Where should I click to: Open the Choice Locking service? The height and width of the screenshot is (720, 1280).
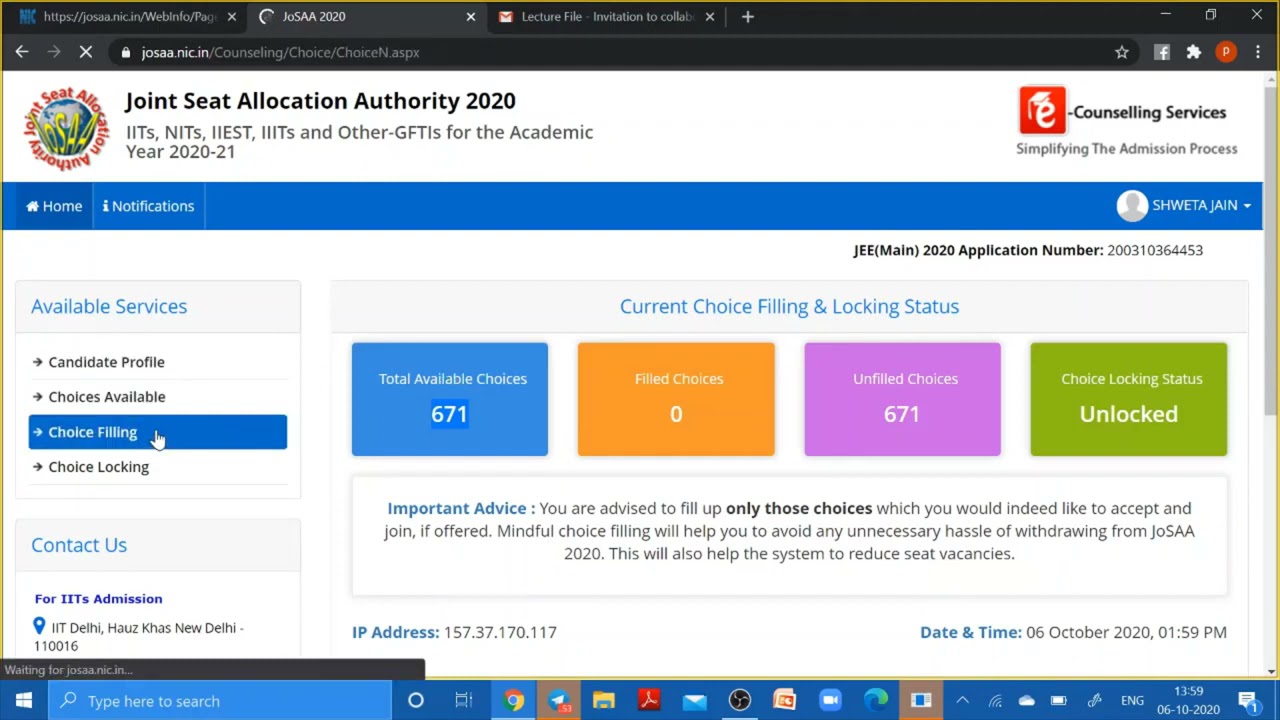98,467
